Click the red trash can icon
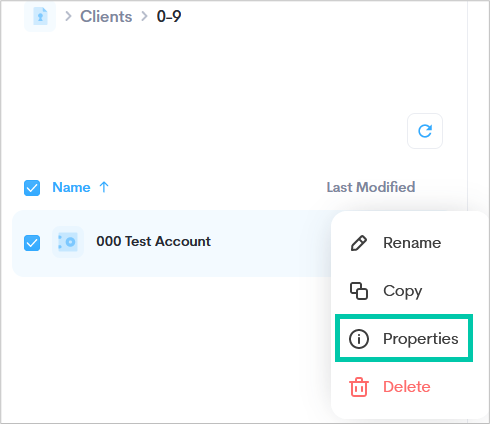This screenshot has height=424, width=490. click(359, 387)
